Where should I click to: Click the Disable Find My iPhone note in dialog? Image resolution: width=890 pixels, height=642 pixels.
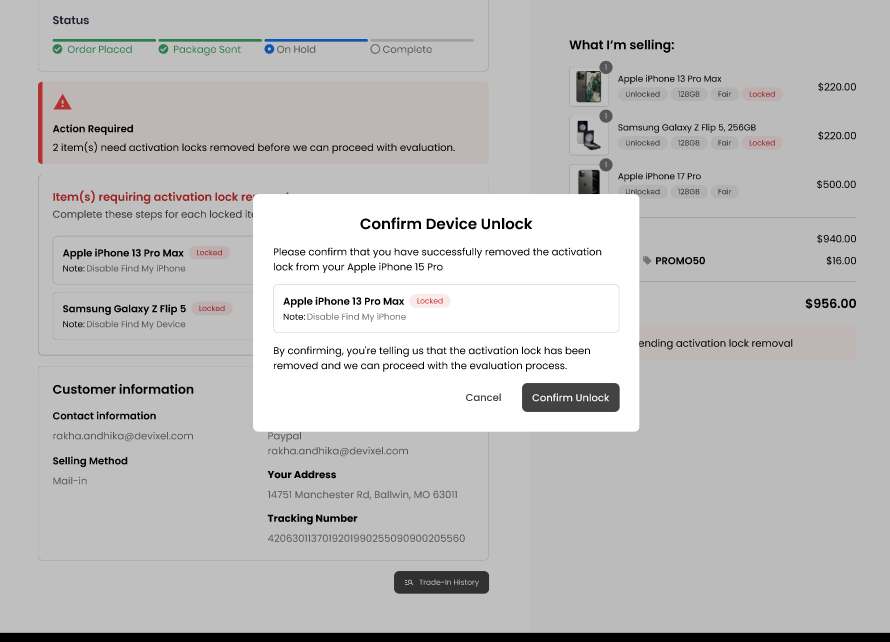tap(356, 317)
